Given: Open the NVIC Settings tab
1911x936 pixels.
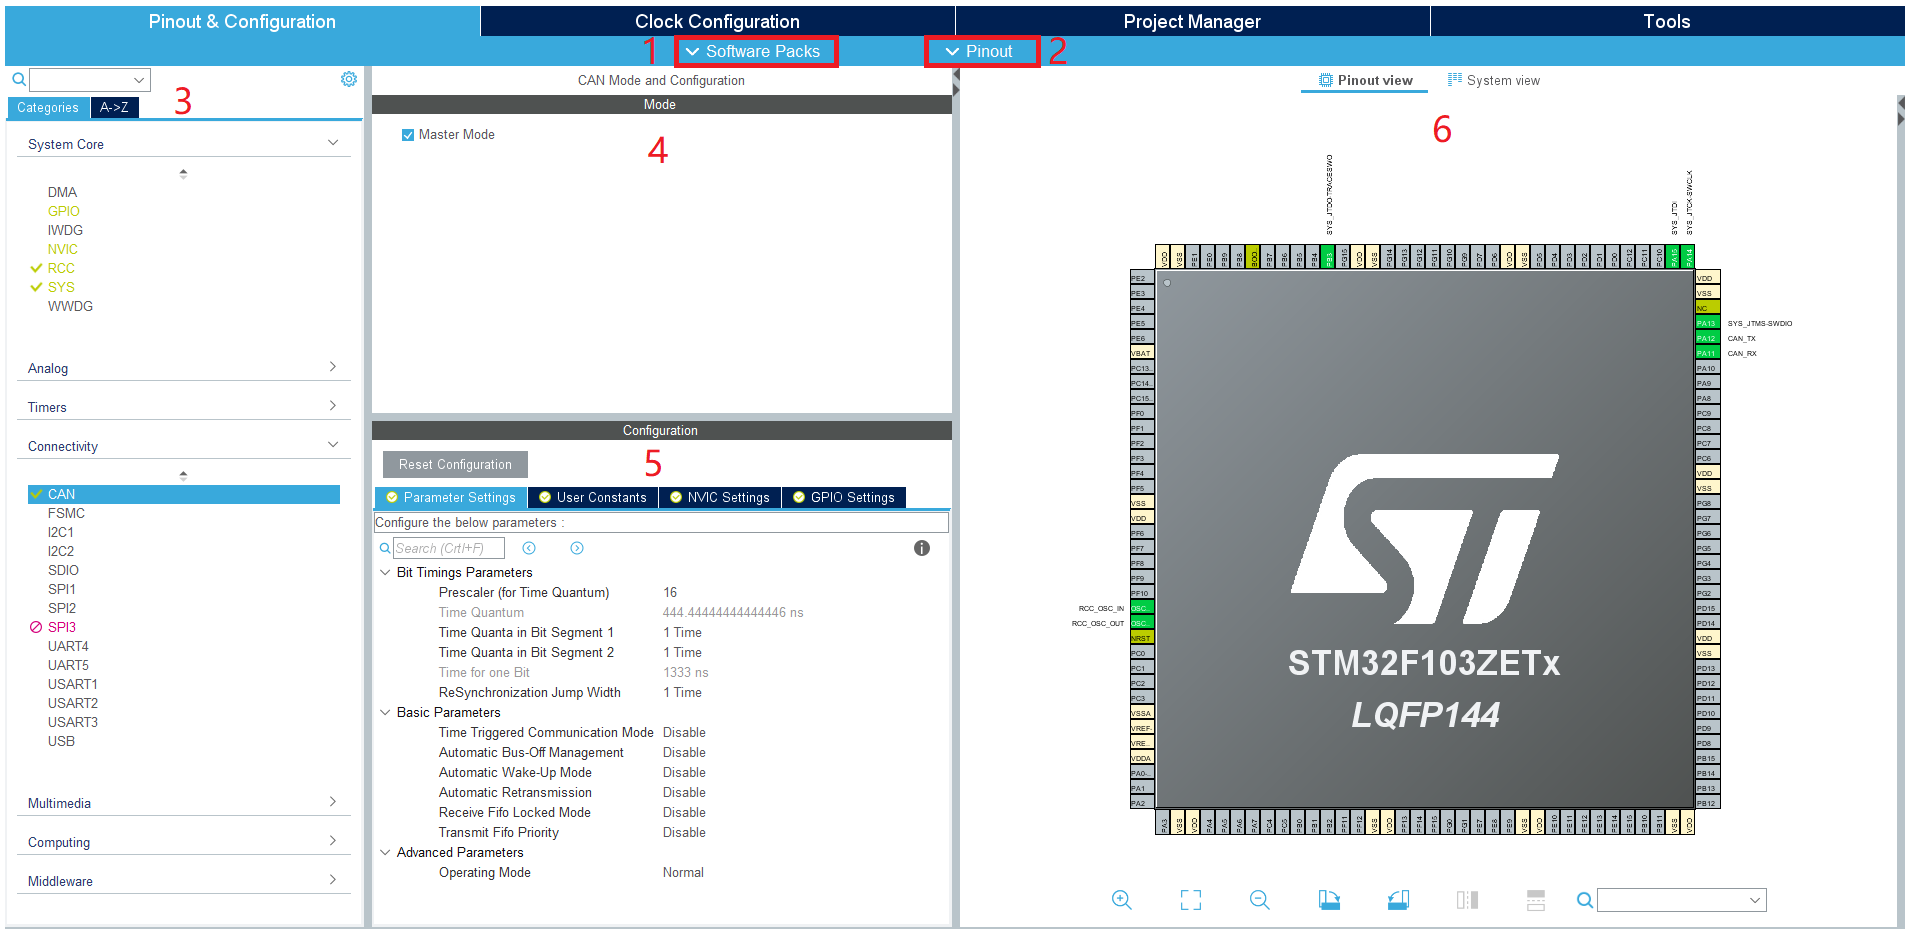Looking at the screenshot, I should [720, 497].
